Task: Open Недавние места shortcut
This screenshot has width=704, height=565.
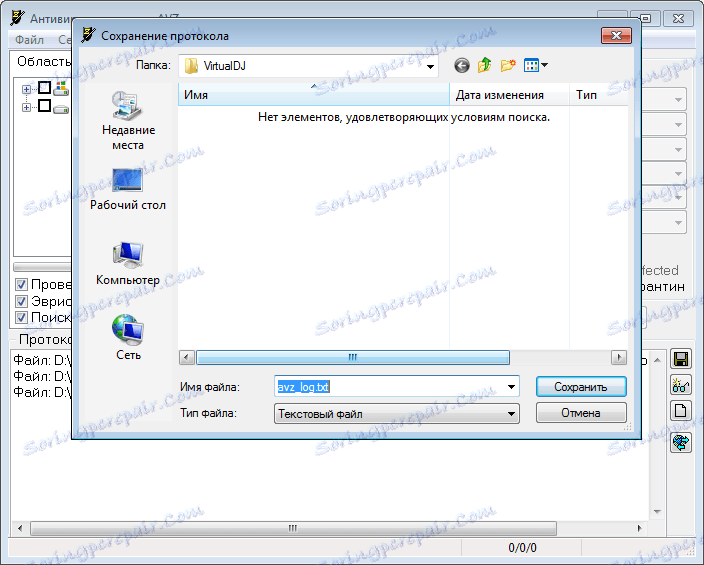Action: tap(128, 120)
